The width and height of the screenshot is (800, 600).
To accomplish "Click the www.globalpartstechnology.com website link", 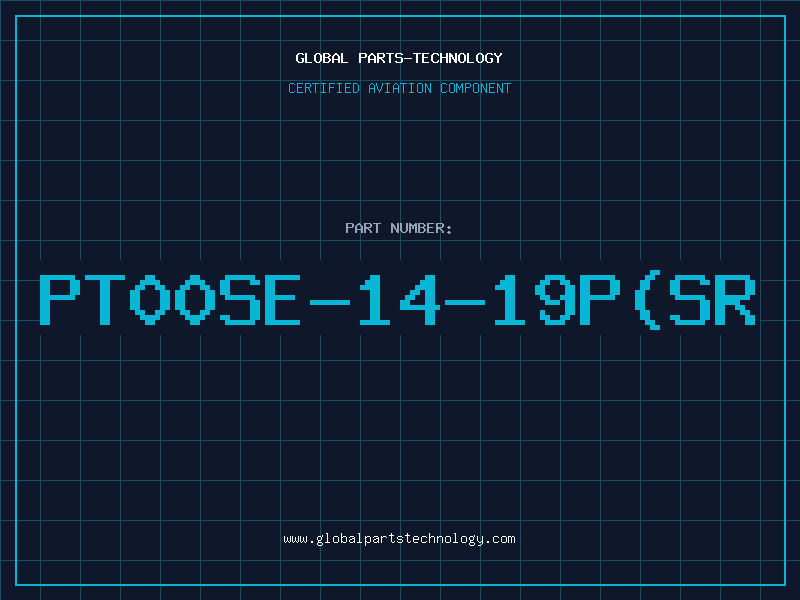I will (399, 539).
